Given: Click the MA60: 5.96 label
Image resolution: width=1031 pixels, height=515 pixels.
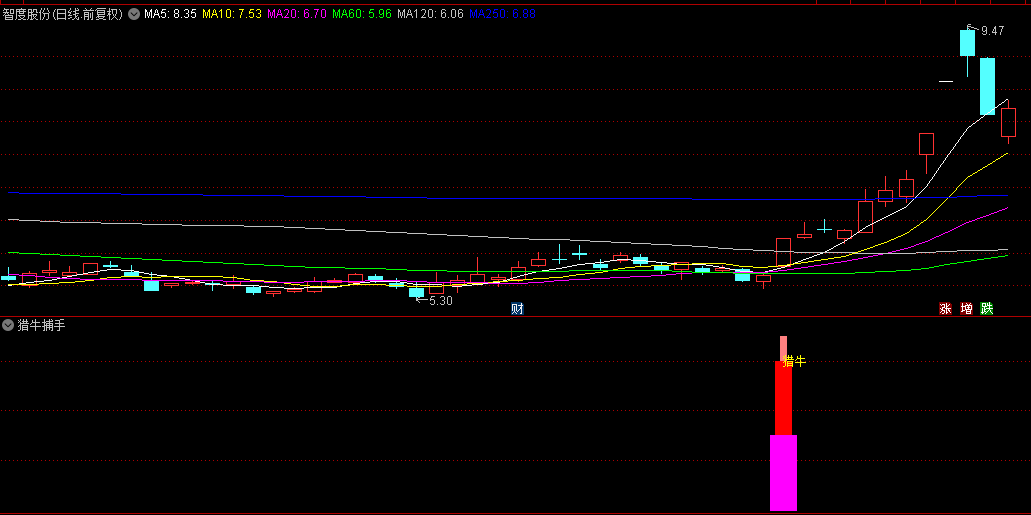Looking at the screenshot, I should (362, 14).
